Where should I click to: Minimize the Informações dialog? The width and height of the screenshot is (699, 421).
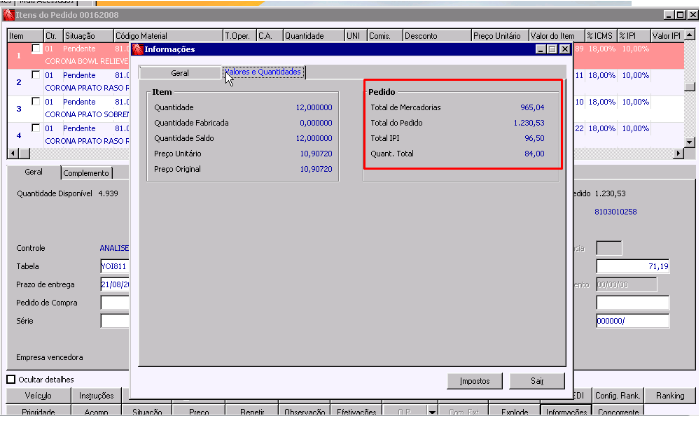click(x=541, y=49)
